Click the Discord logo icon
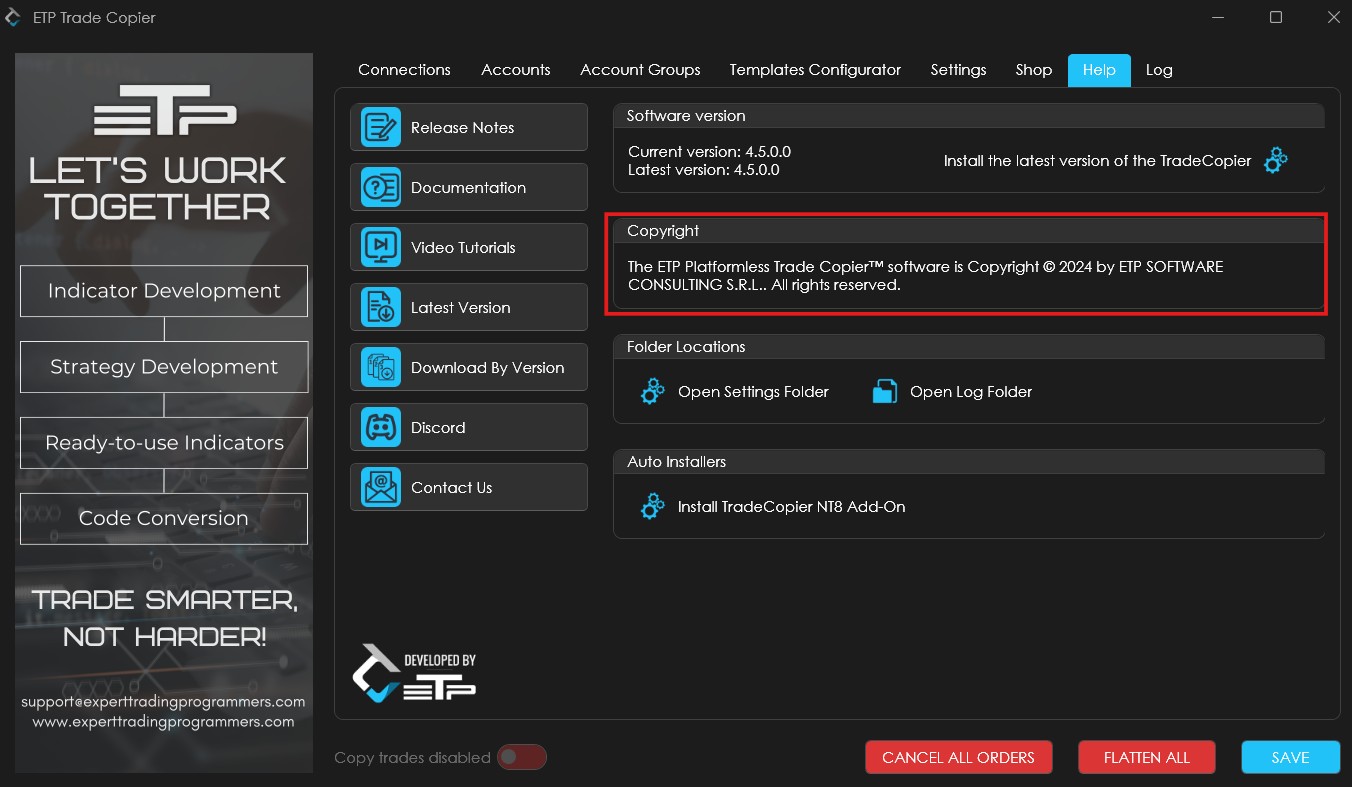Image resolution: width=1352 pixels, height=787 pixels. pos(380,428)
